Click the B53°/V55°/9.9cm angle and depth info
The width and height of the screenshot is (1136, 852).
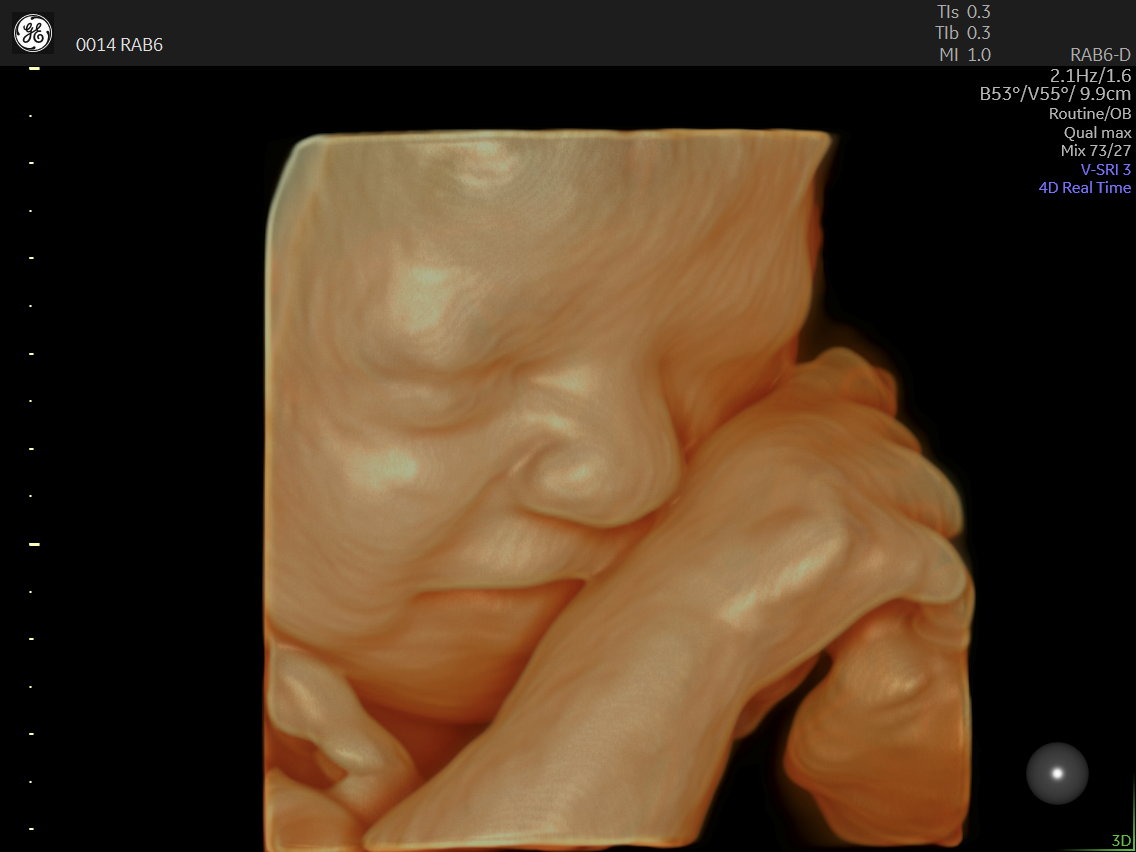tap(1055, 95)
